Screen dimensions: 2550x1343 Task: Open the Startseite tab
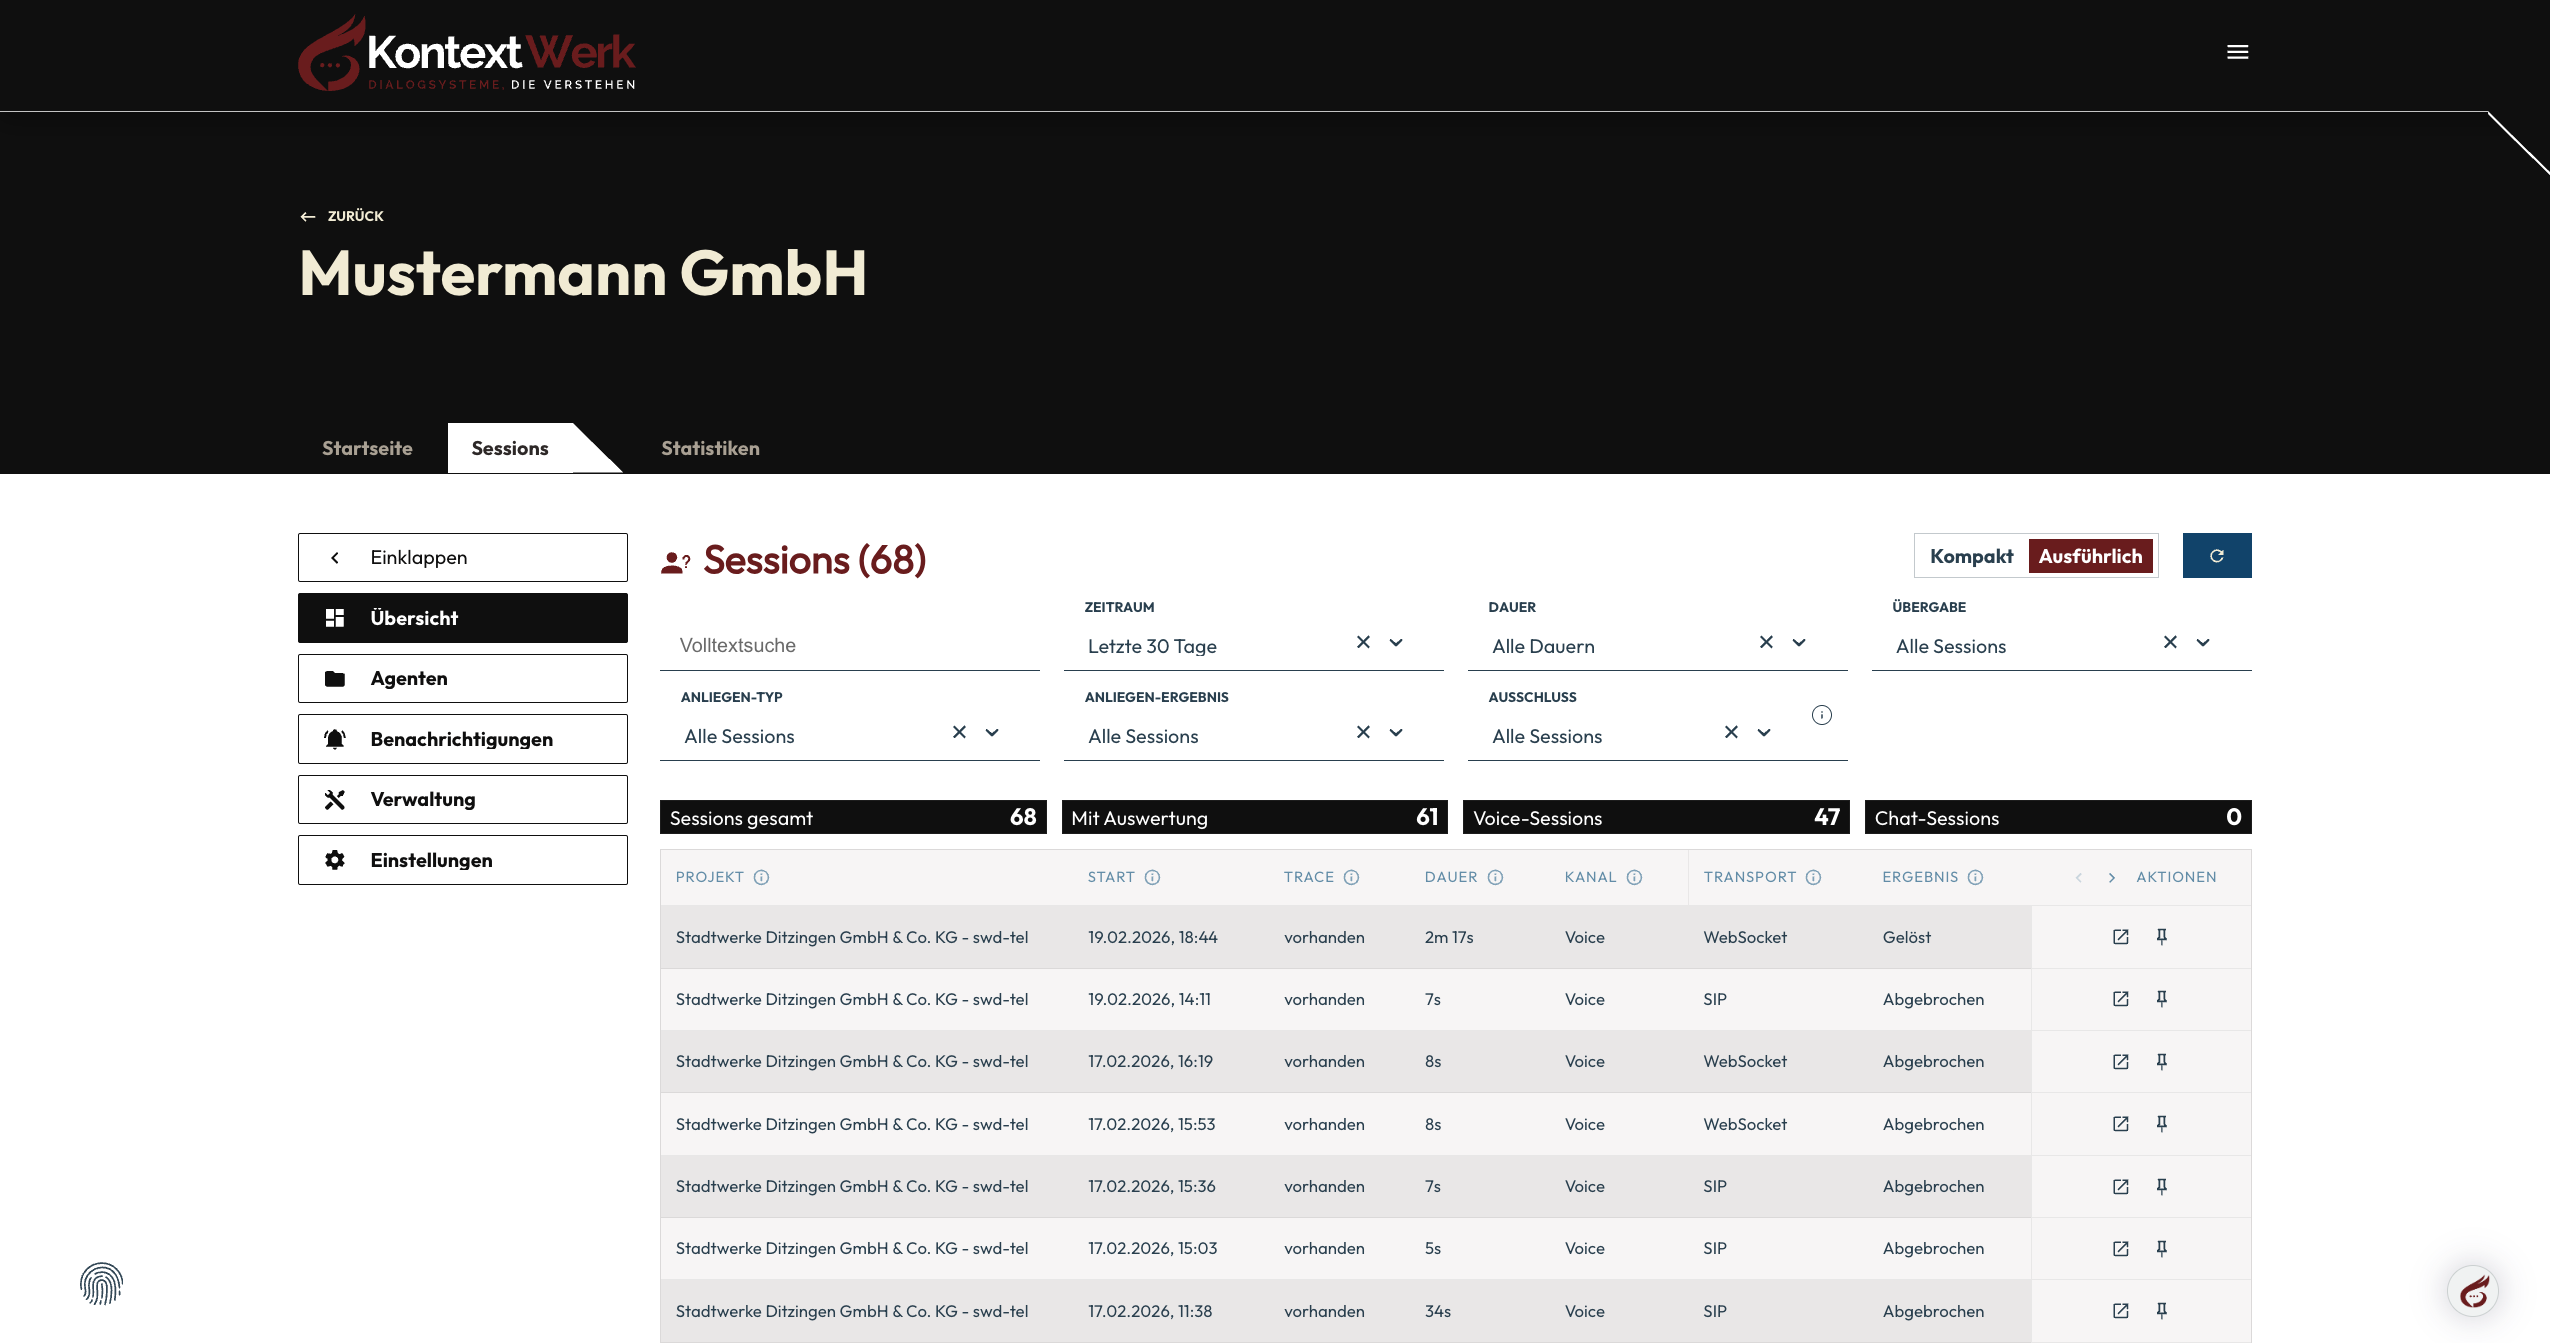coord(367,447)
